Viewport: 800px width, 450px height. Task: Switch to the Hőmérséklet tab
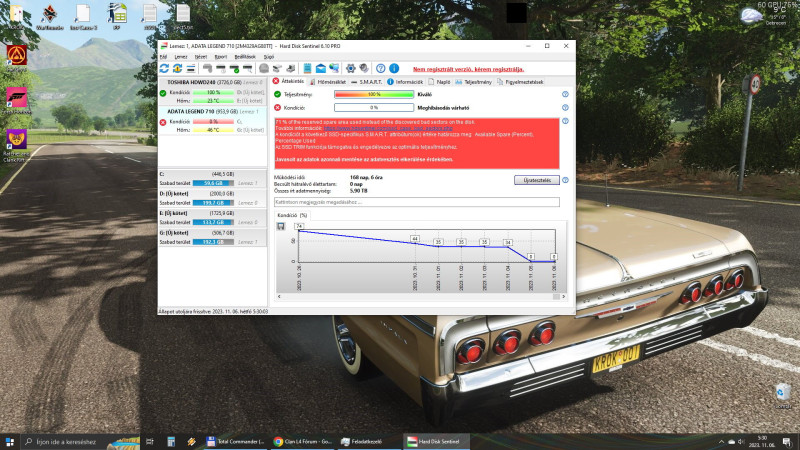pos(327,82)
